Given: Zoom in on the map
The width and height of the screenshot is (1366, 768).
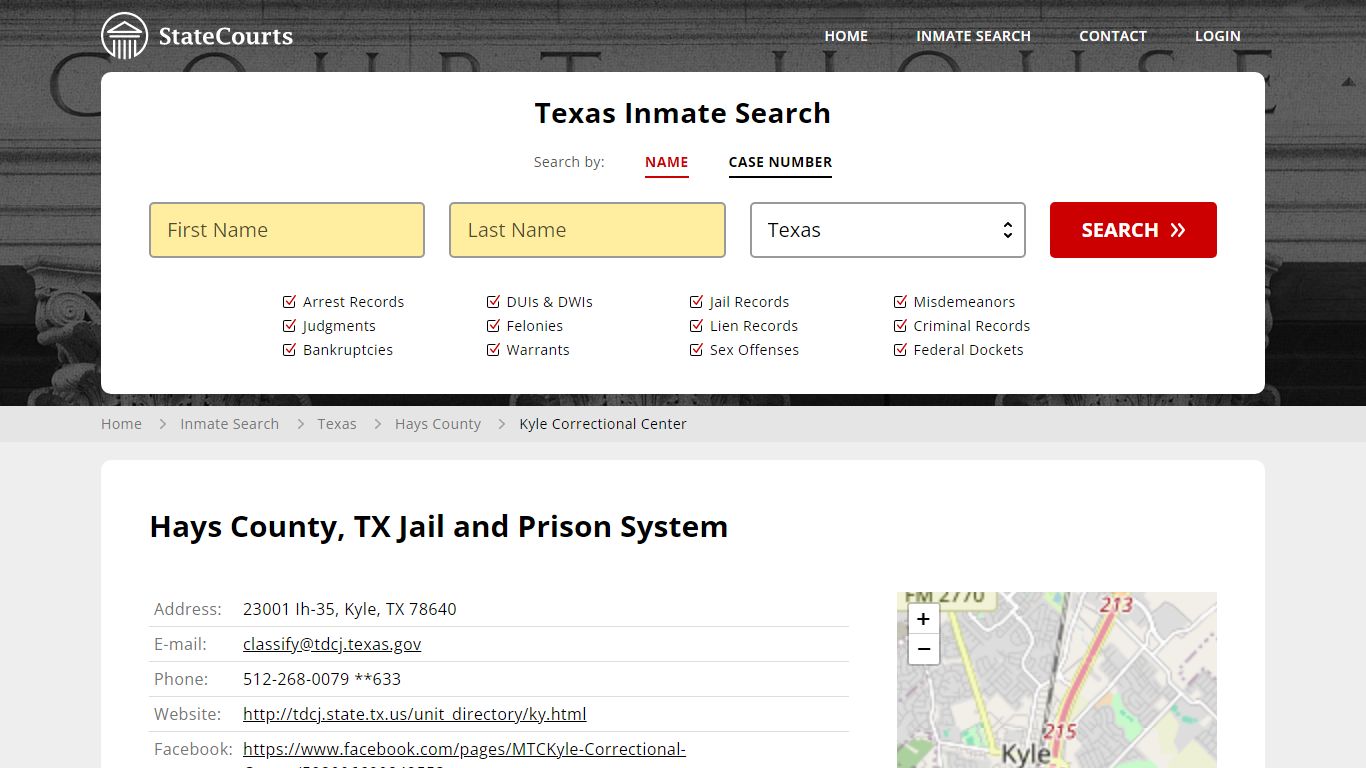Looking at the screenshot, I should pyautogui.click(x=923, y=619).
